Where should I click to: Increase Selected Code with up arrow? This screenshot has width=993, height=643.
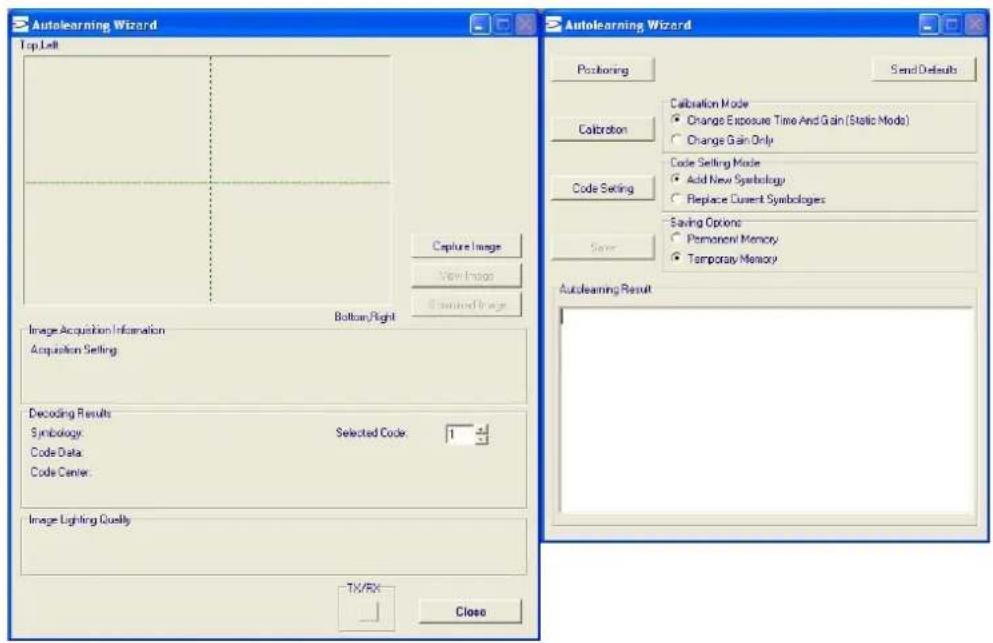pos(482,430)
